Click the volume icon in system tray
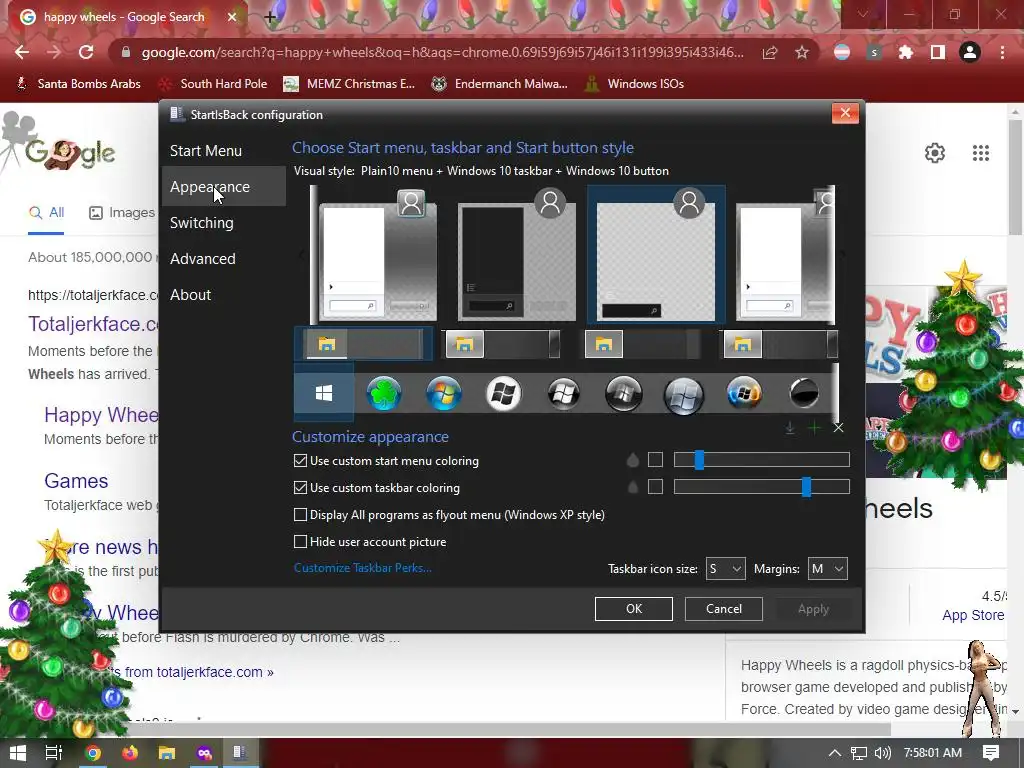 (x=882, y=753)
